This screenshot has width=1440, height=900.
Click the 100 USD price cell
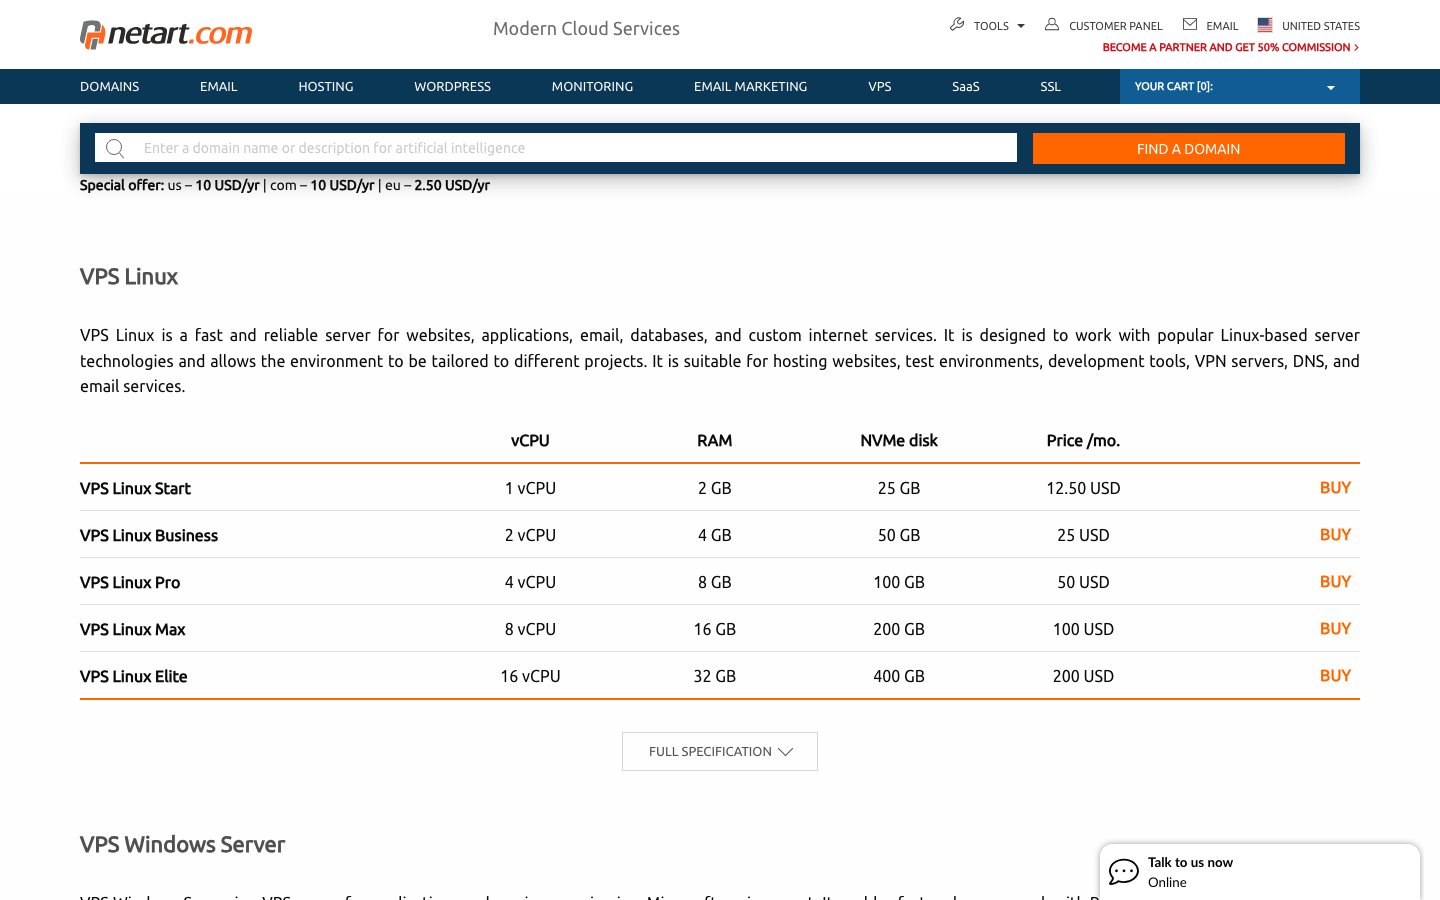(x=1083, y=630)
